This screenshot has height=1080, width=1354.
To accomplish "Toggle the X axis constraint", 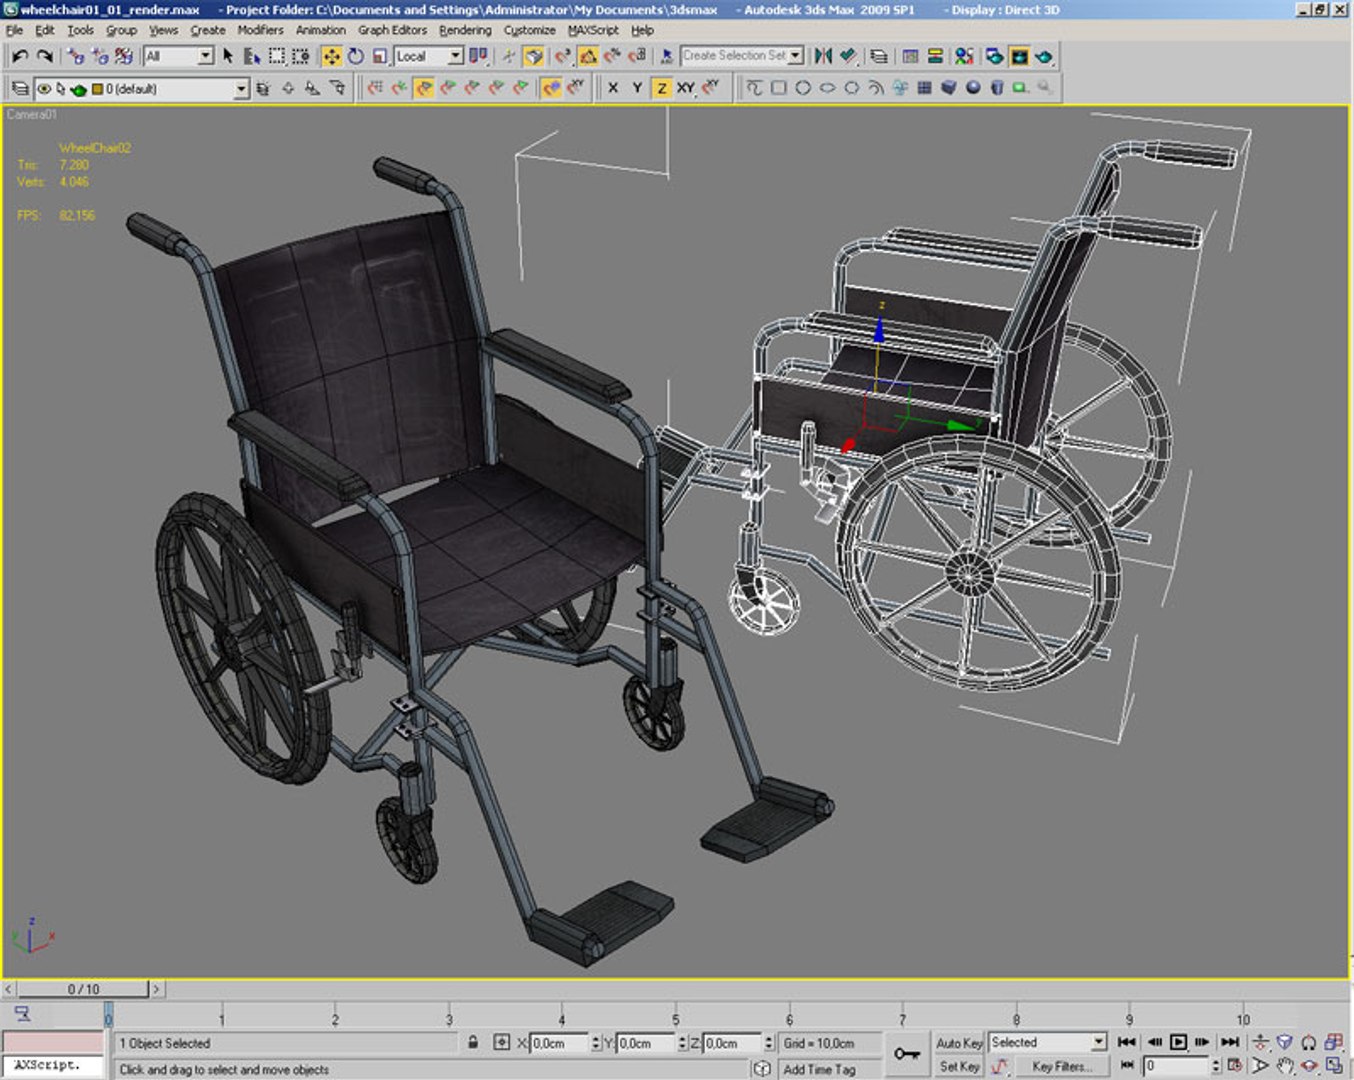I will point(613,88).
